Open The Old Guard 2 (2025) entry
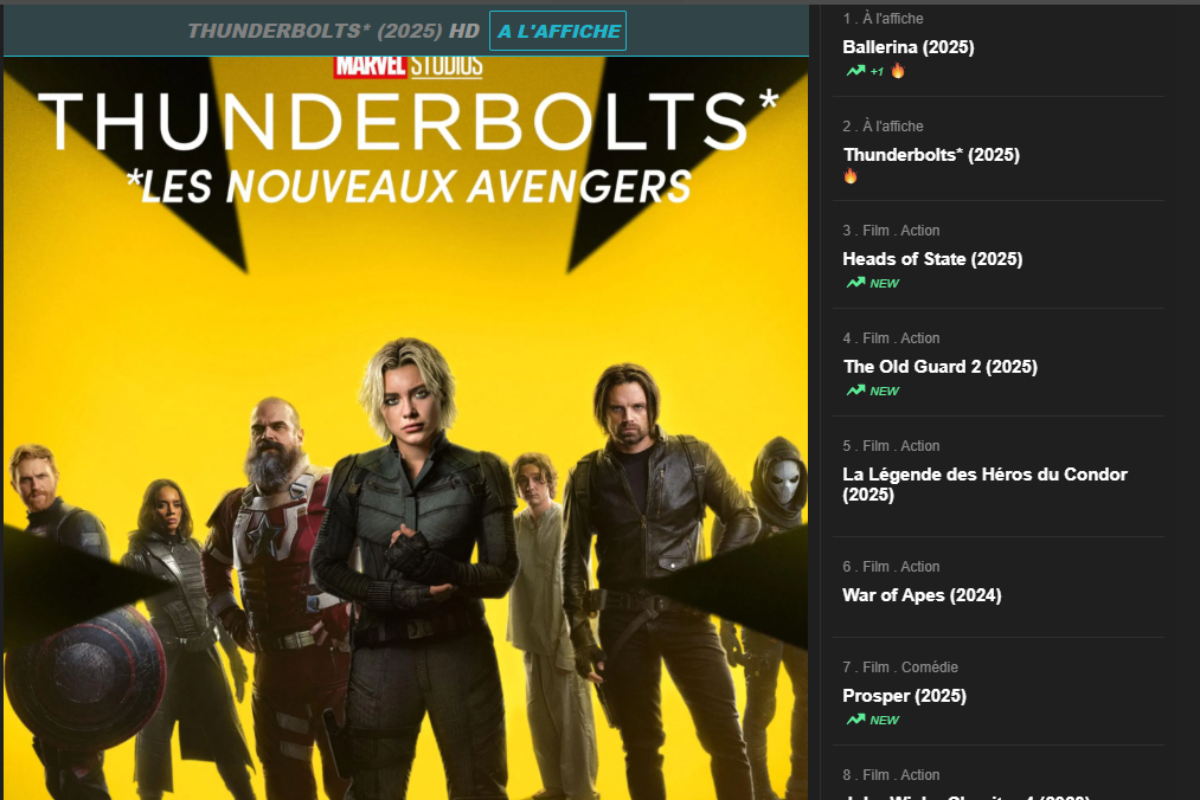 [940, 367]
